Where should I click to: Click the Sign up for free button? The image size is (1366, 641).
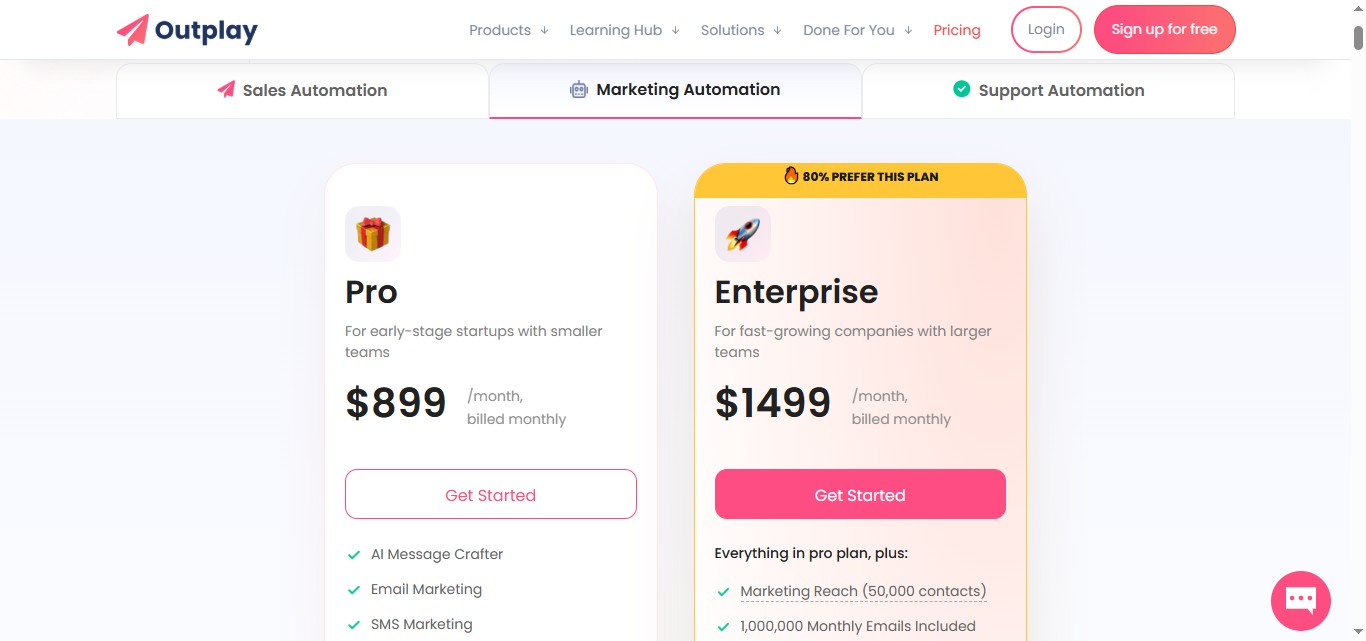(1164, 29)
